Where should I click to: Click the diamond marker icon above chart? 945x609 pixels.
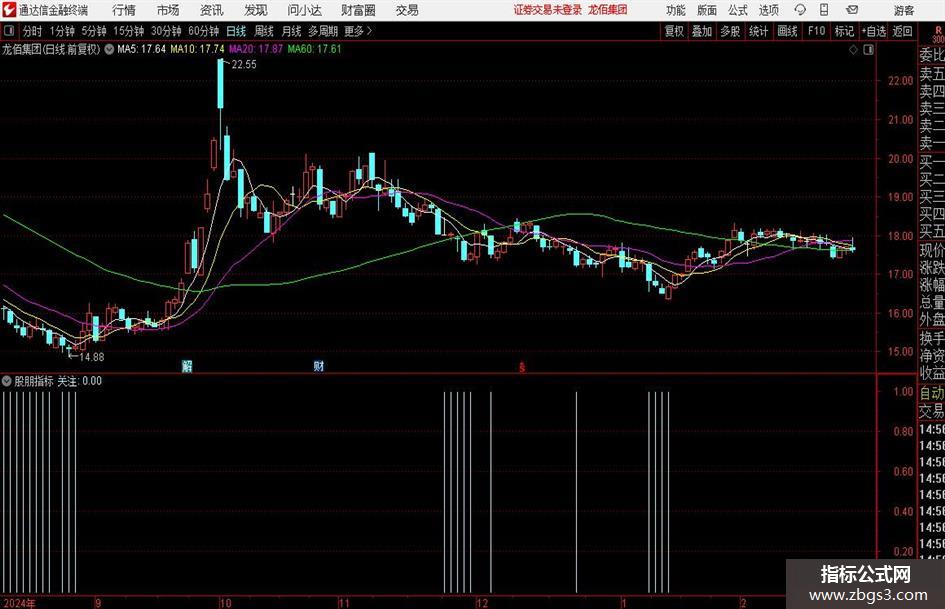tap(853, 50)
